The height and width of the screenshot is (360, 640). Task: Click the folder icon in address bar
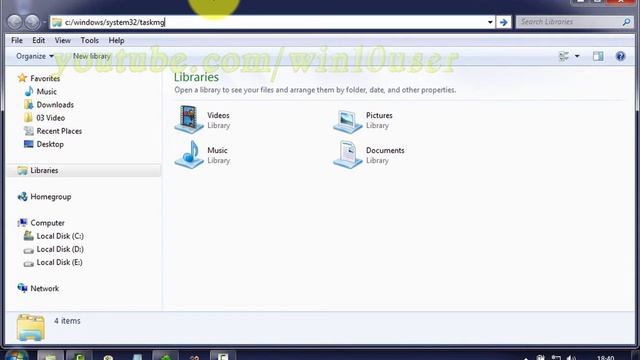tap(57, 22)
